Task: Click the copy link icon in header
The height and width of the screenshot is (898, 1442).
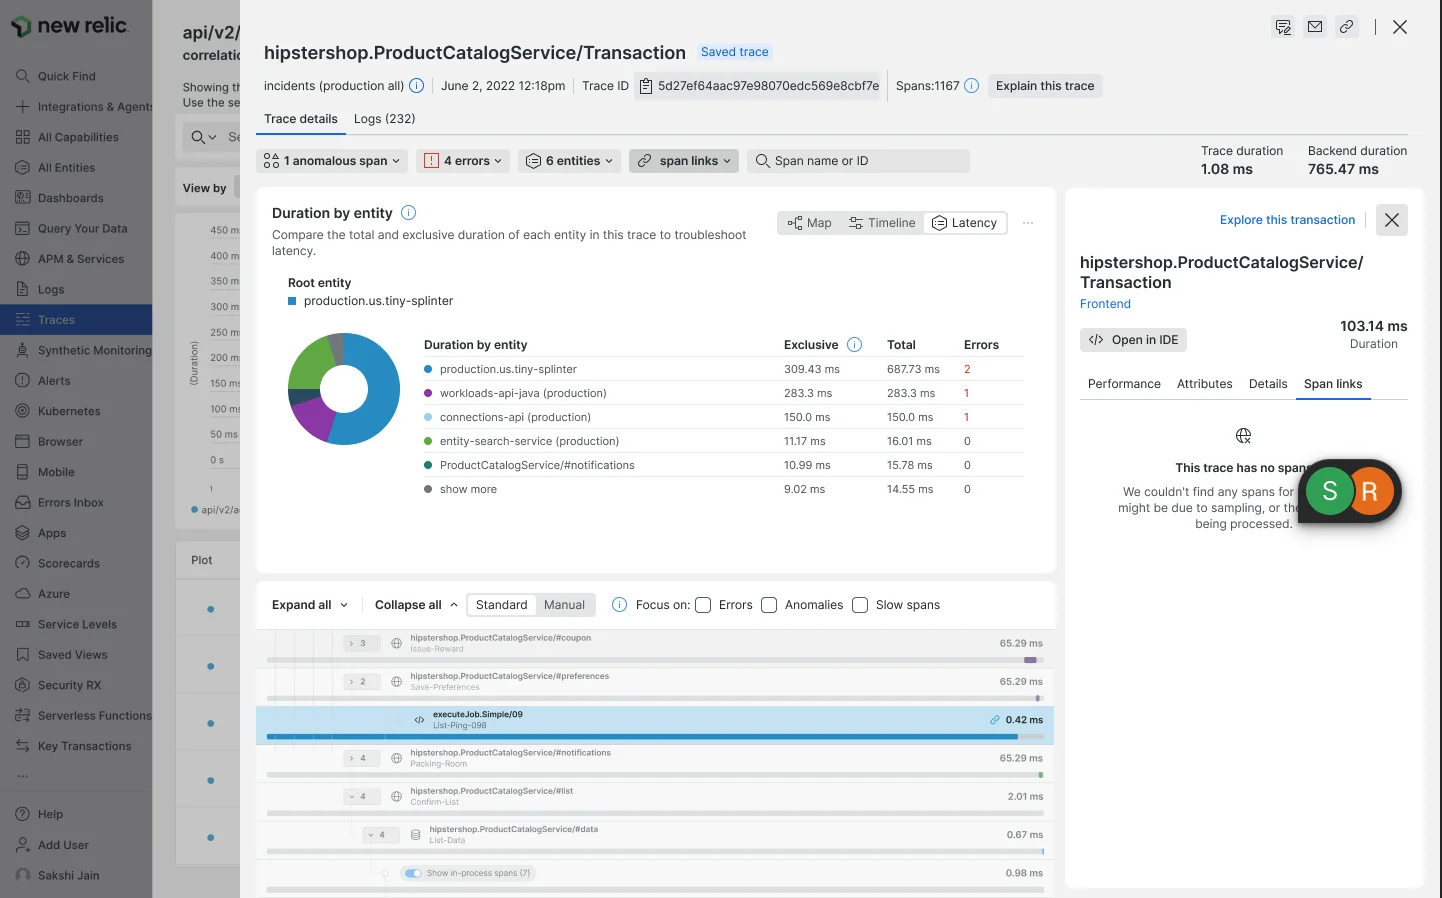Action: [1347, 27]
